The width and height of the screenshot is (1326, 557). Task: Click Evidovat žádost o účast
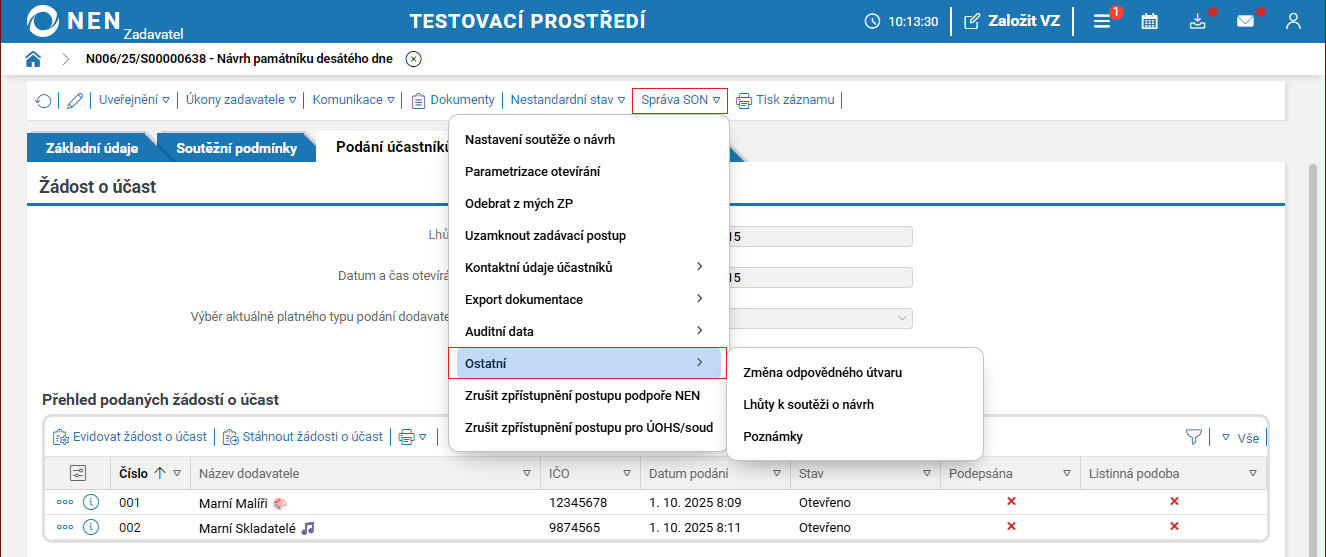129,436
